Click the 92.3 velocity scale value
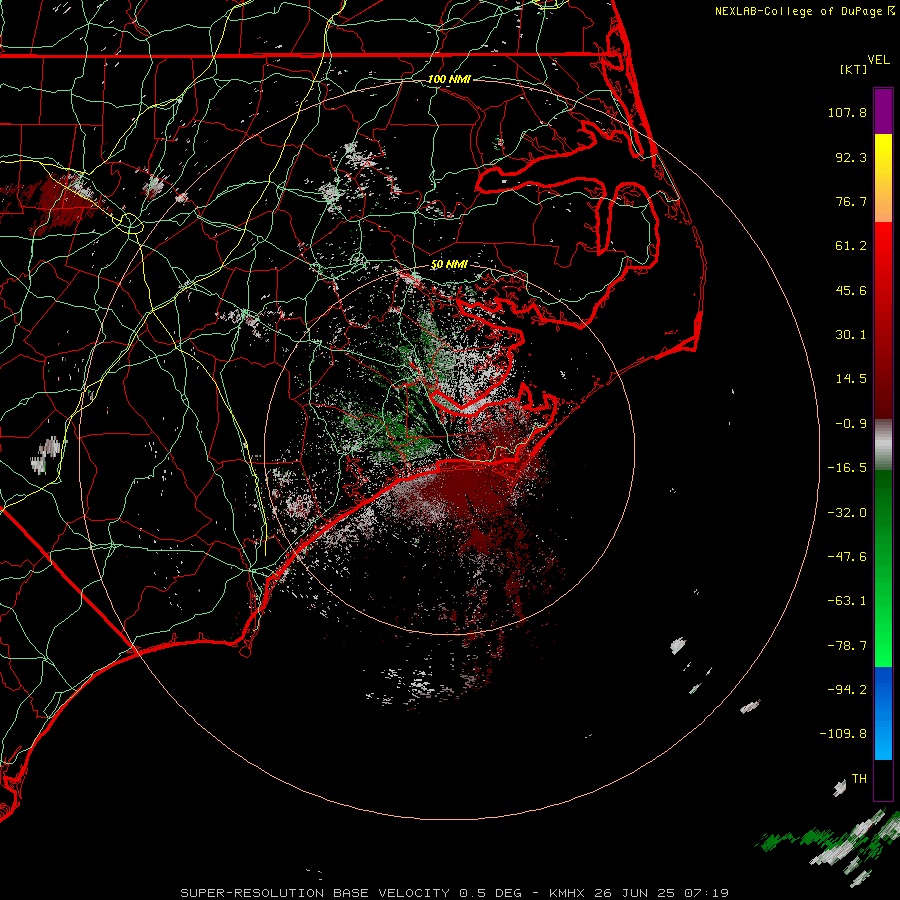 [x=851, y=157]
